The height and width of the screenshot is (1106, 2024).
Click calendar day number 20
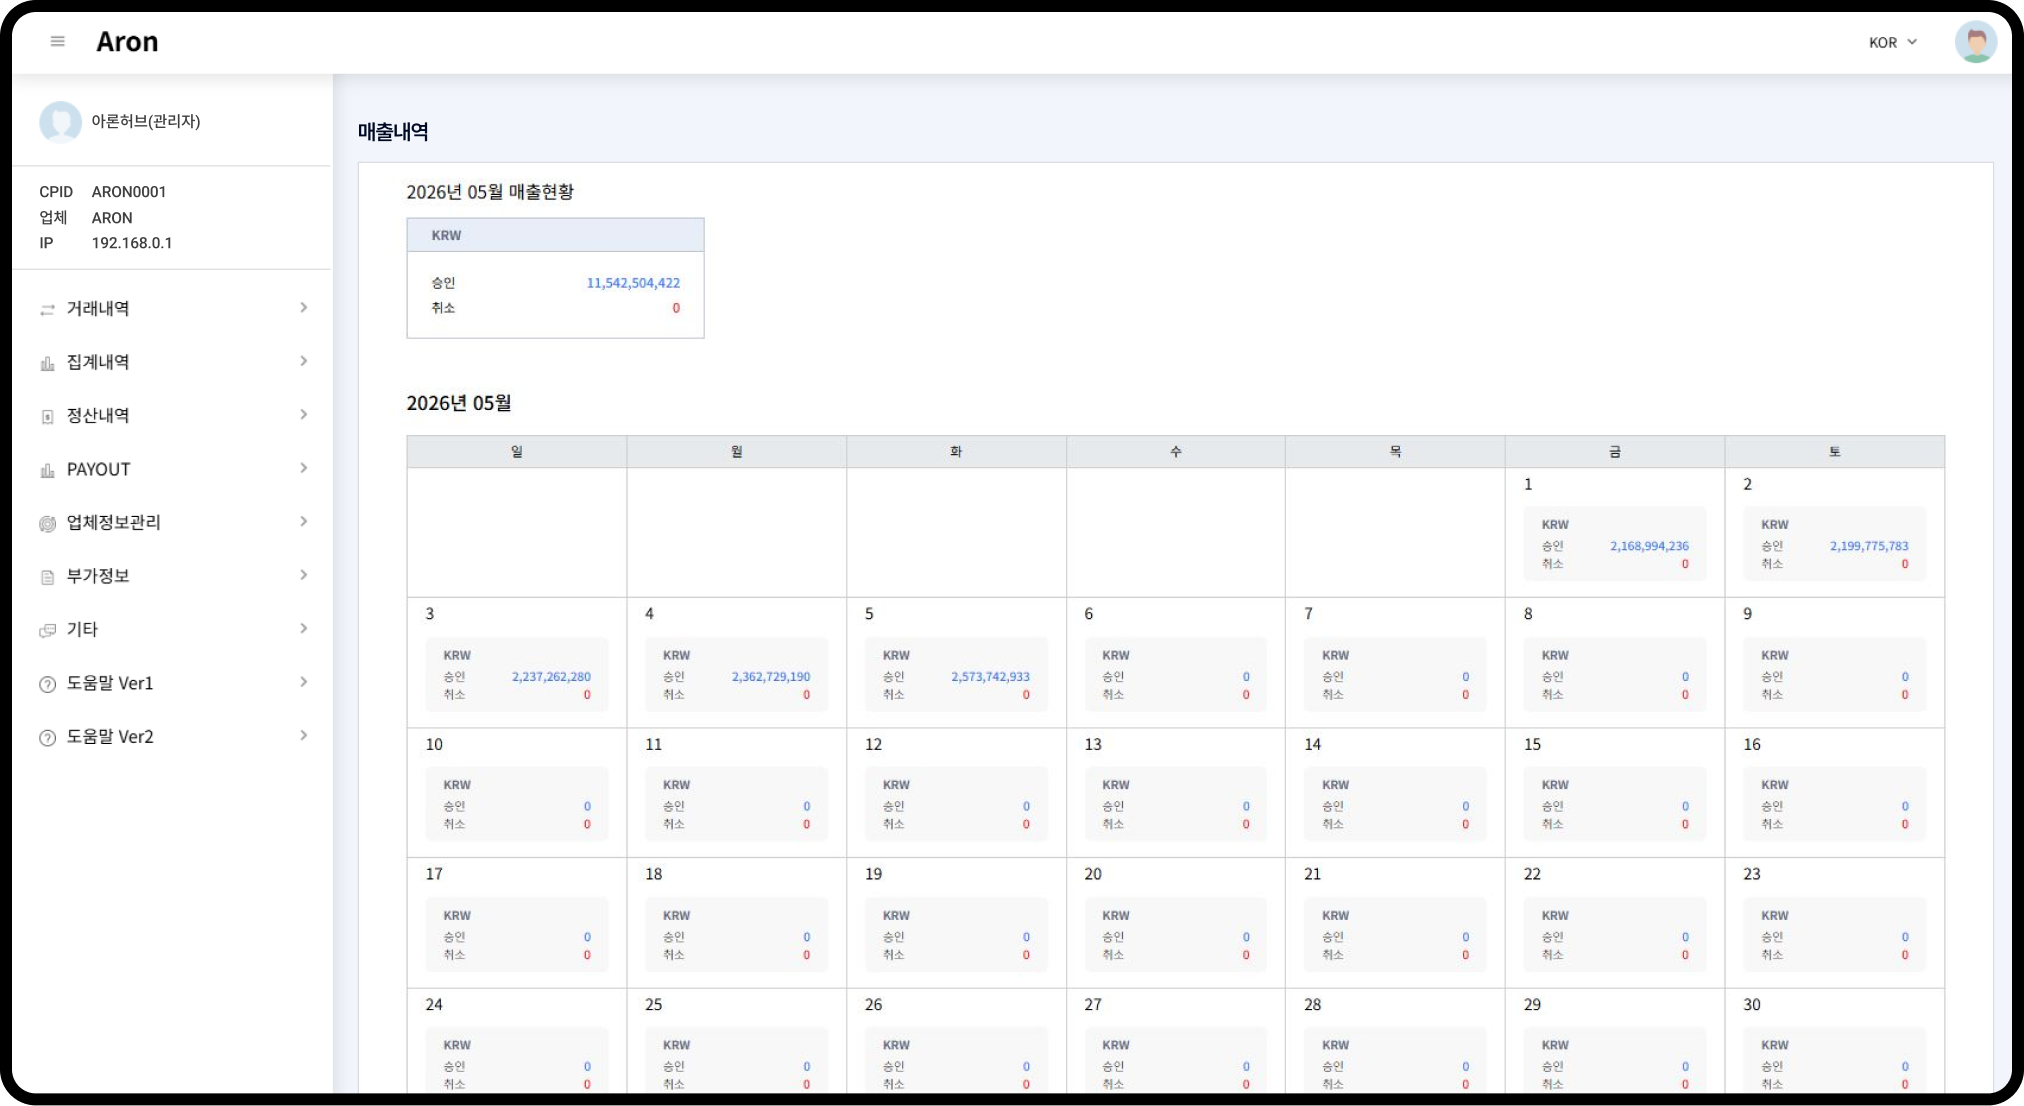point(1093,875)
